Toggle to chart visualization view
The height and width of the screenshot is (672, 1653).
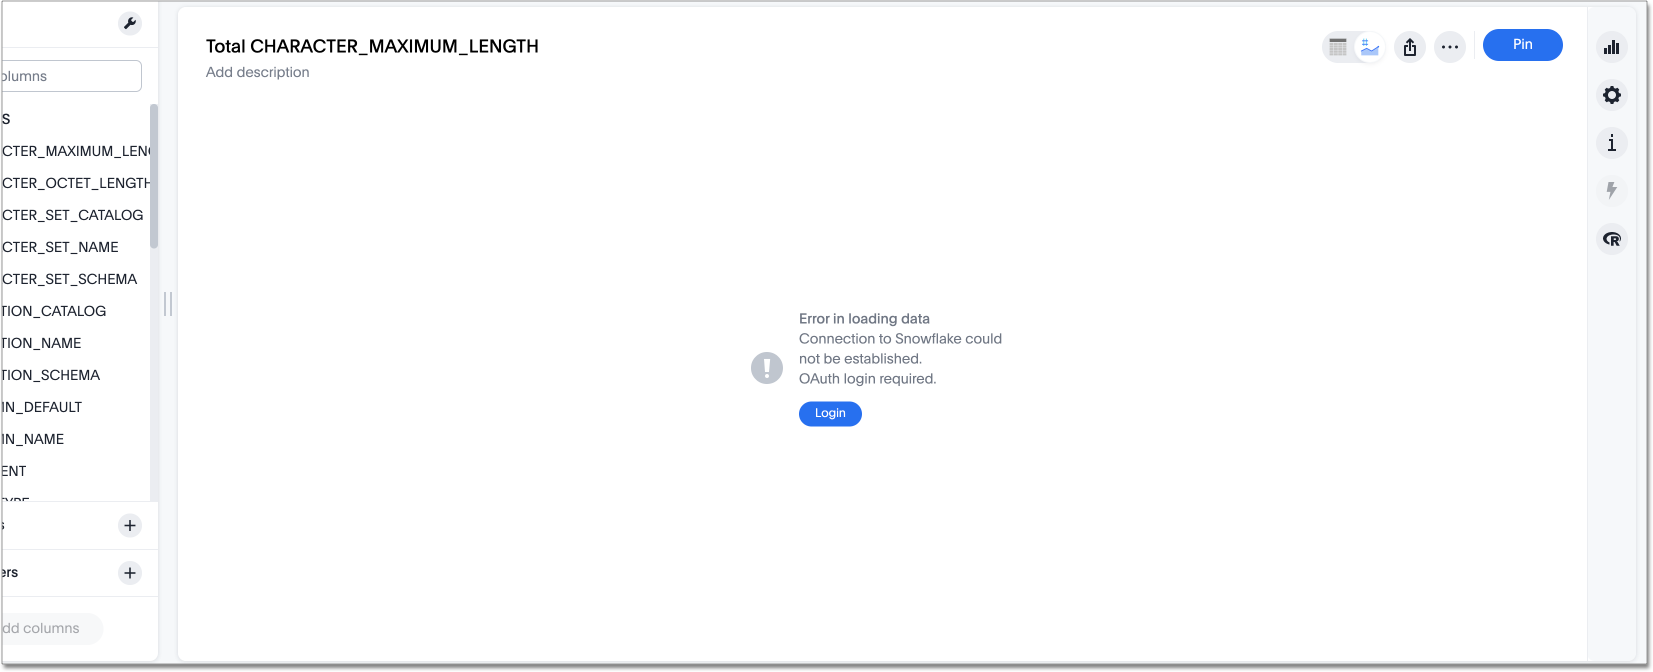coord(1368,46)
